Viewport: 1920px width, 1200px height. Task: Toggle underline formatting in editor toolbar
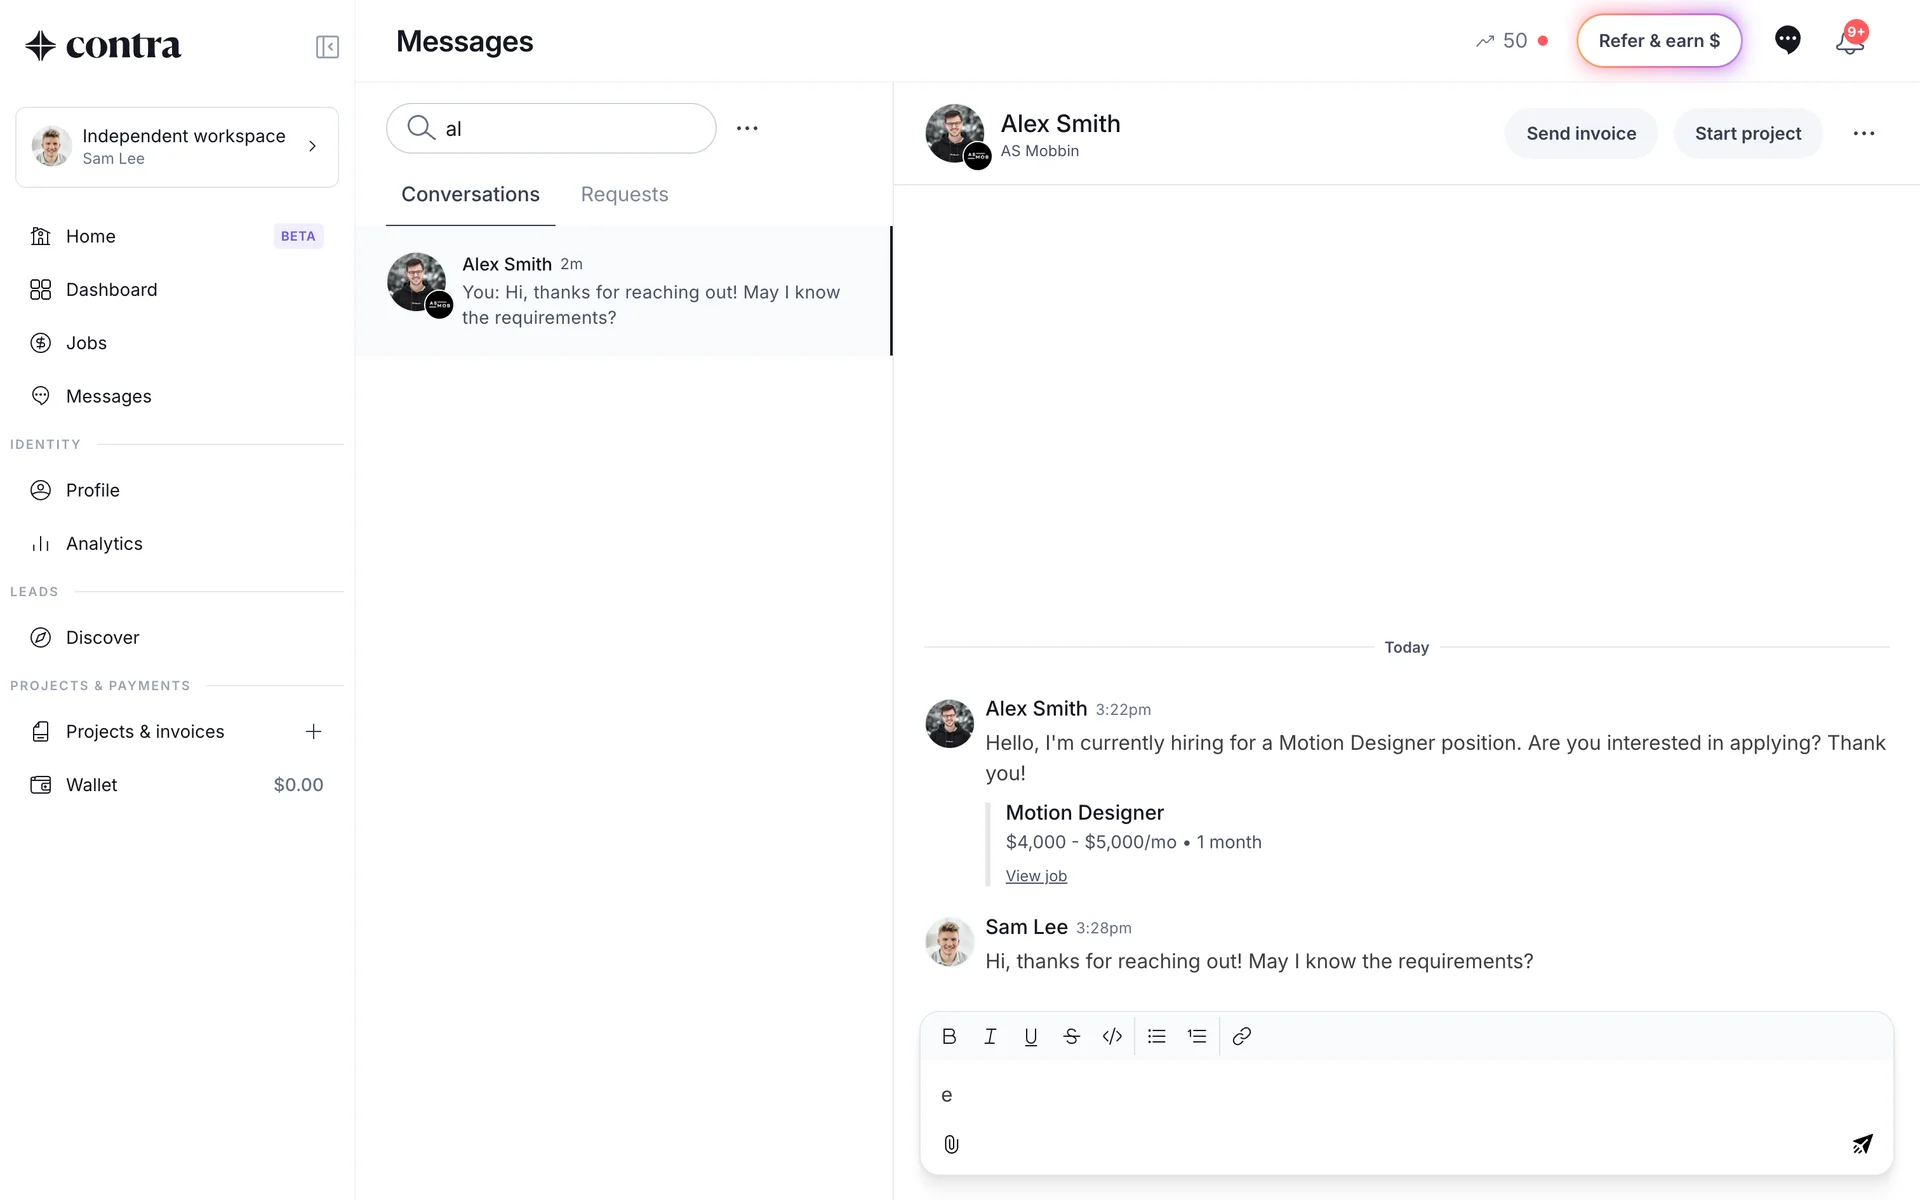1030,1036
